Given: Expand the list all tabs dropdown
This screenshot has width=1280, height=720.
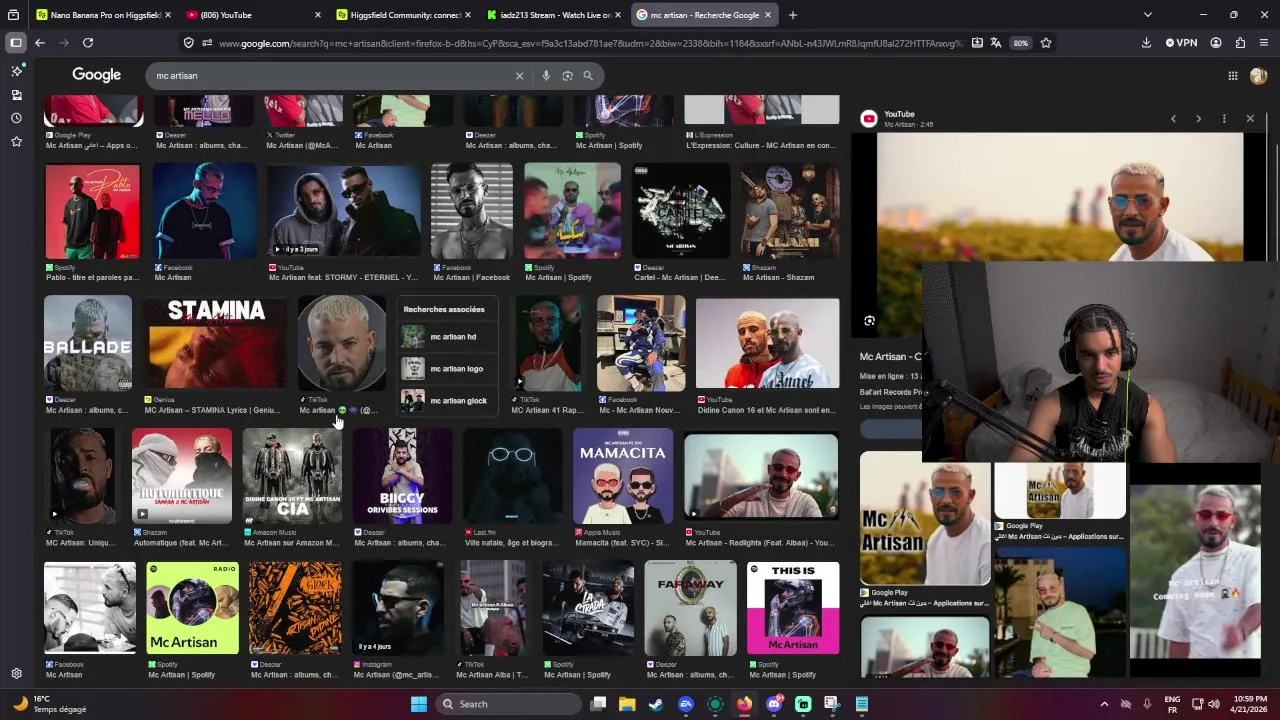Looking at the screenshot, I should pos(1147,15).
